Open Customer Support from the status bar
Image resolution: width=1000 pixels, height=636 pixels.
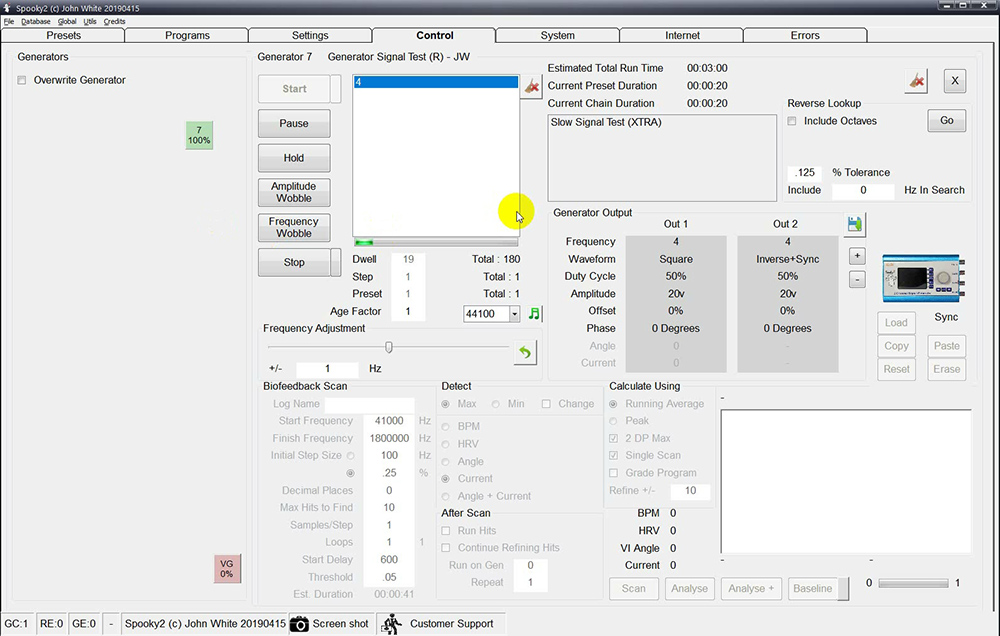point(451,624)
